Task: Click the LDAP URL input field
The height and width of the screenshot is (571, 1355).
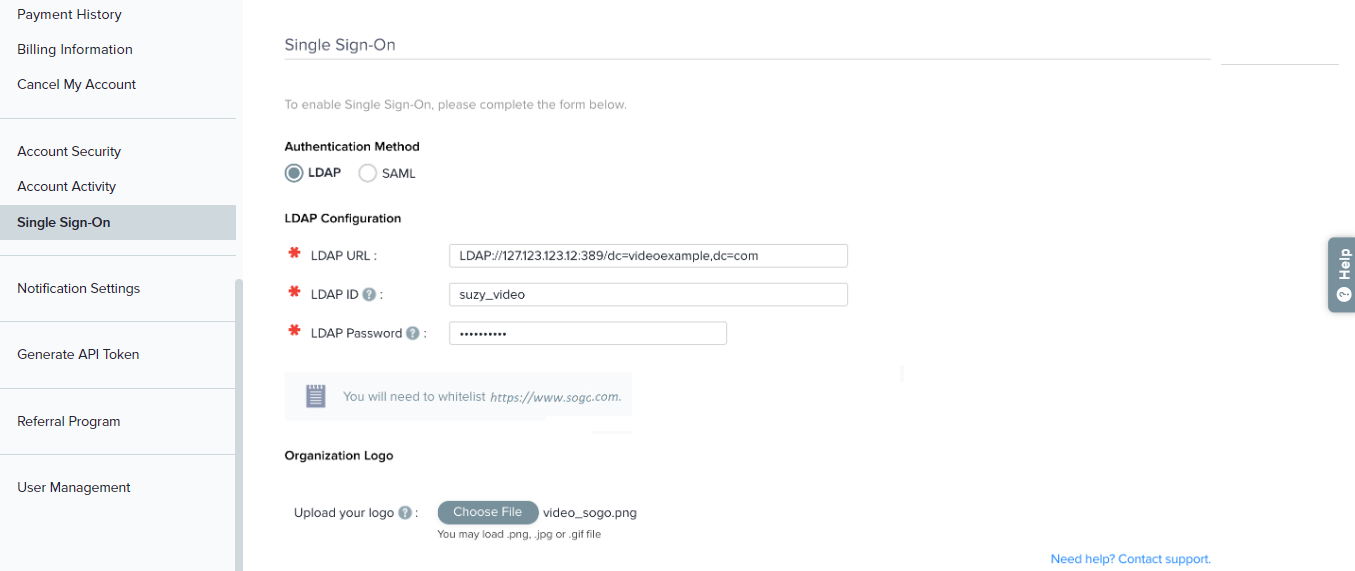Action: [648, 256]
